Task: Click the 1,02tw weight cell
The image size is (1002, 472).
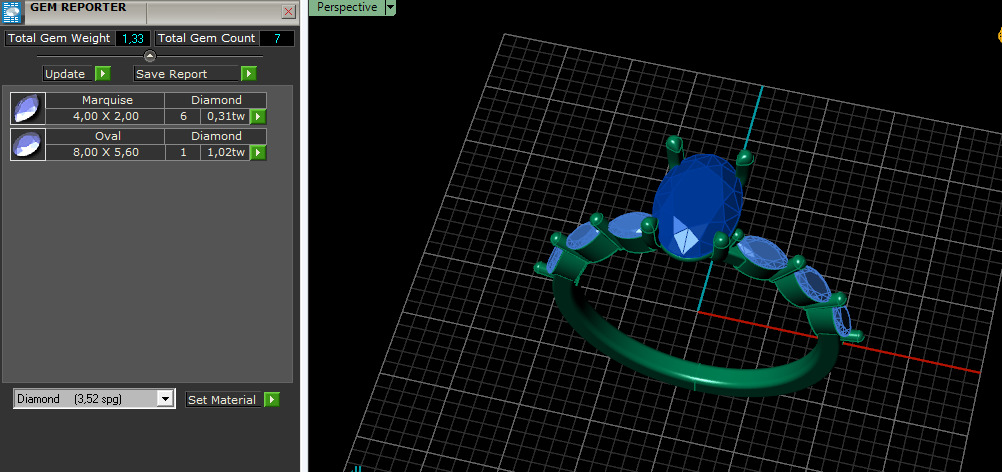Action: point(225,152)
